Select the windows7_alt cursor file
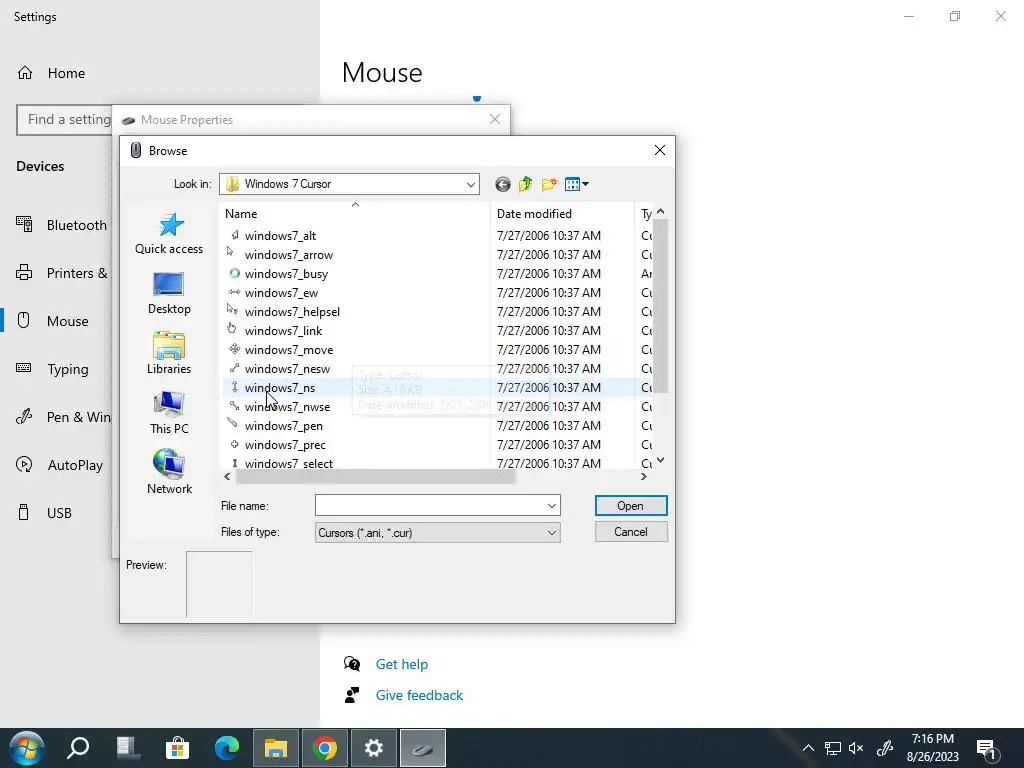Screen dimensions: 1024x768 coord(280,236)
